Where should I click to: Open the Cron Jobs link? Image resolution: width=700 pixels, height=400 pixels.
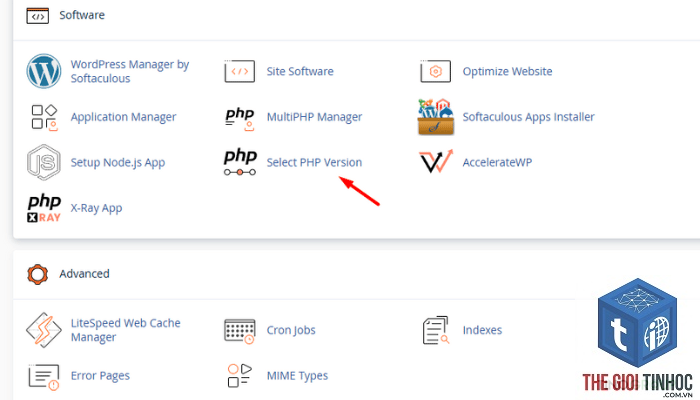(291, 330)
